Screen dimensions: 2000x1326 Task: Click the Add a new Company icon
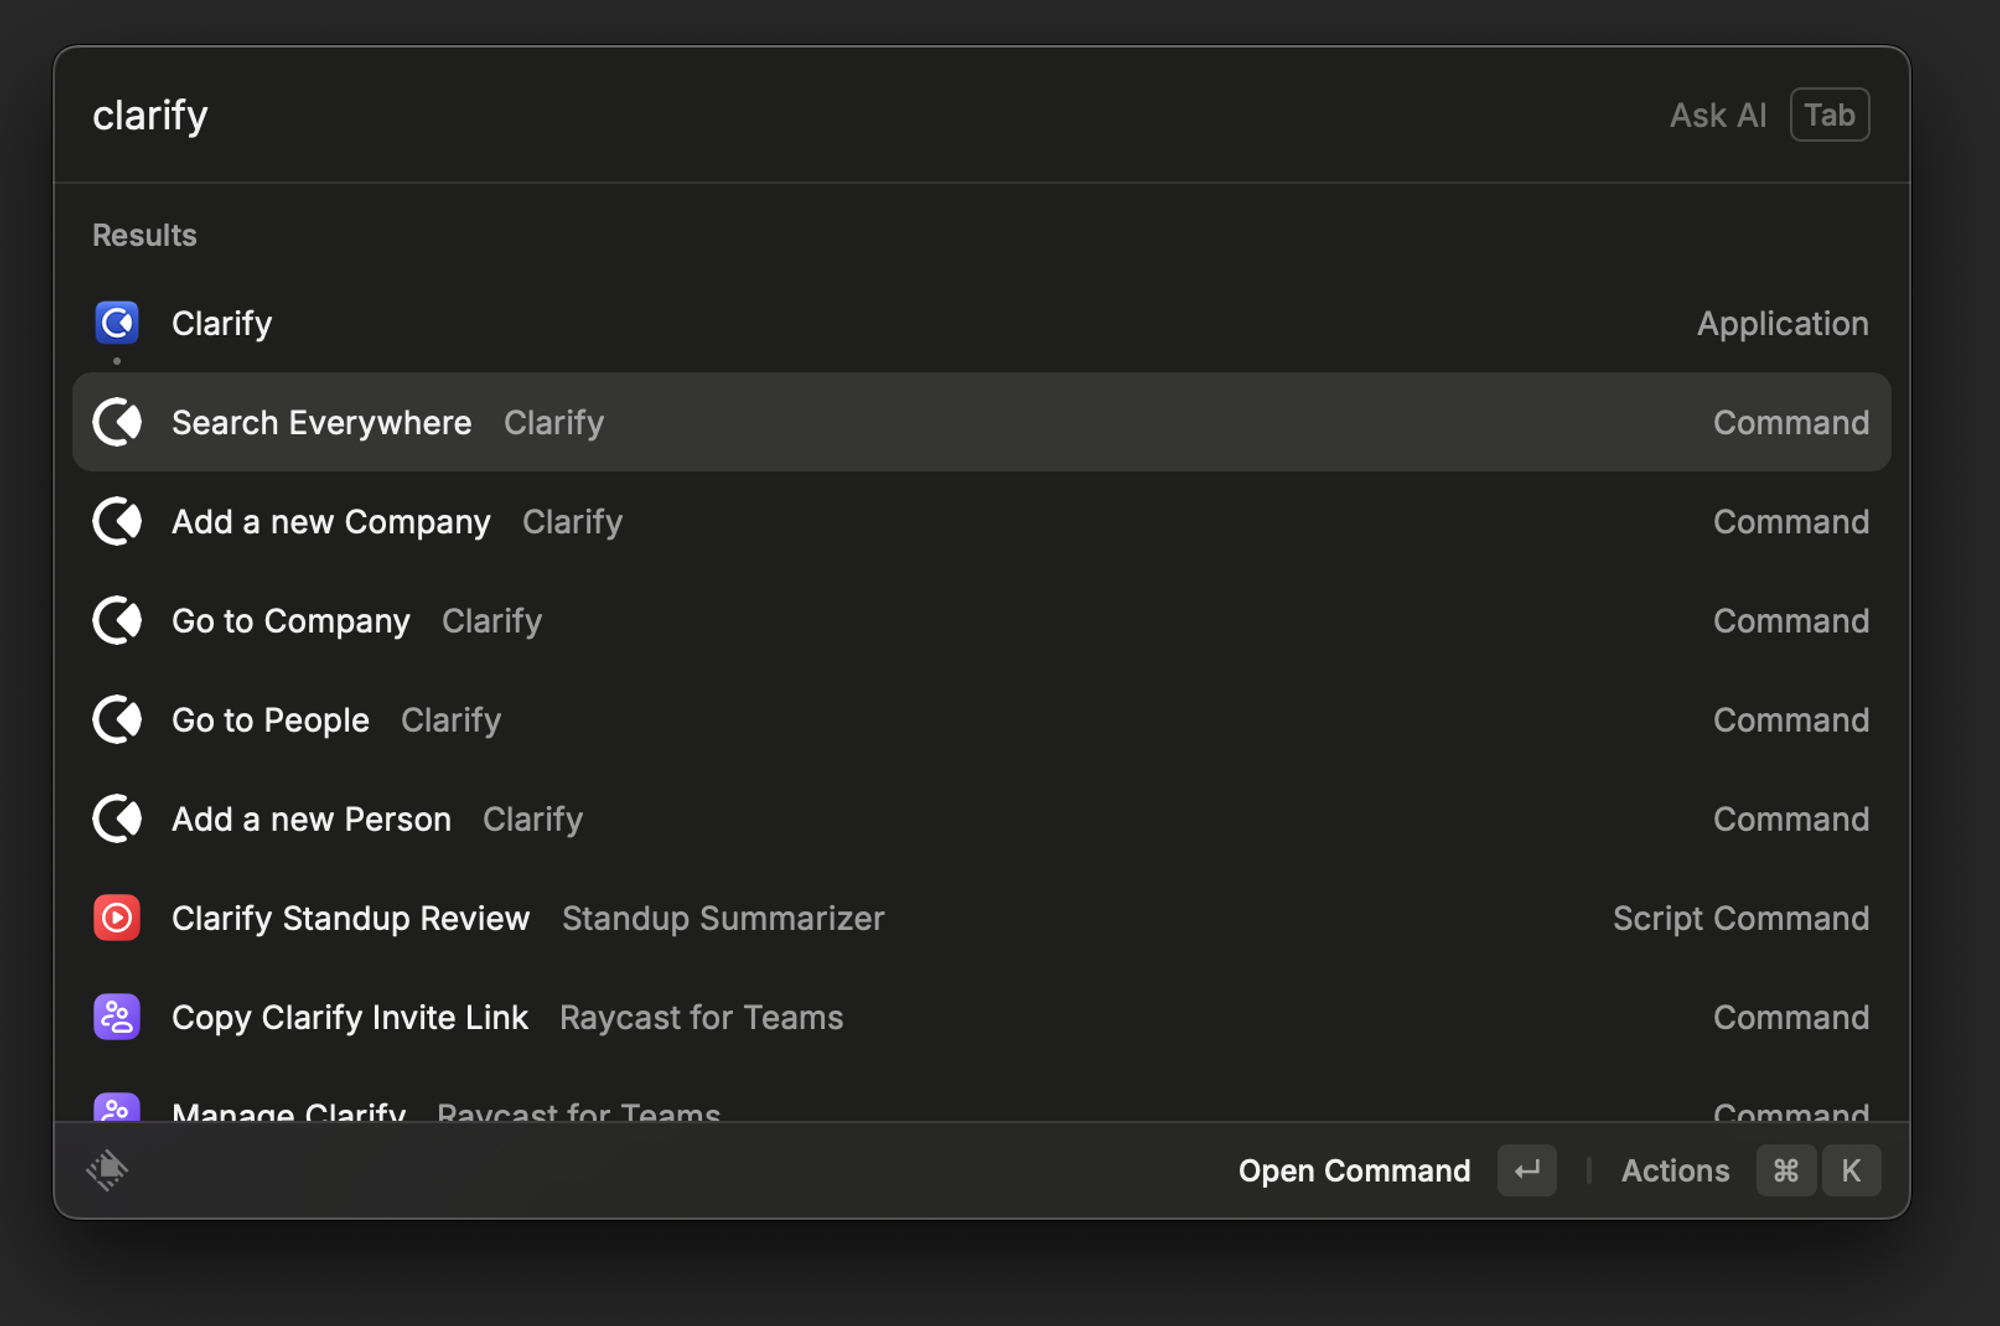[x=117, y=521]
